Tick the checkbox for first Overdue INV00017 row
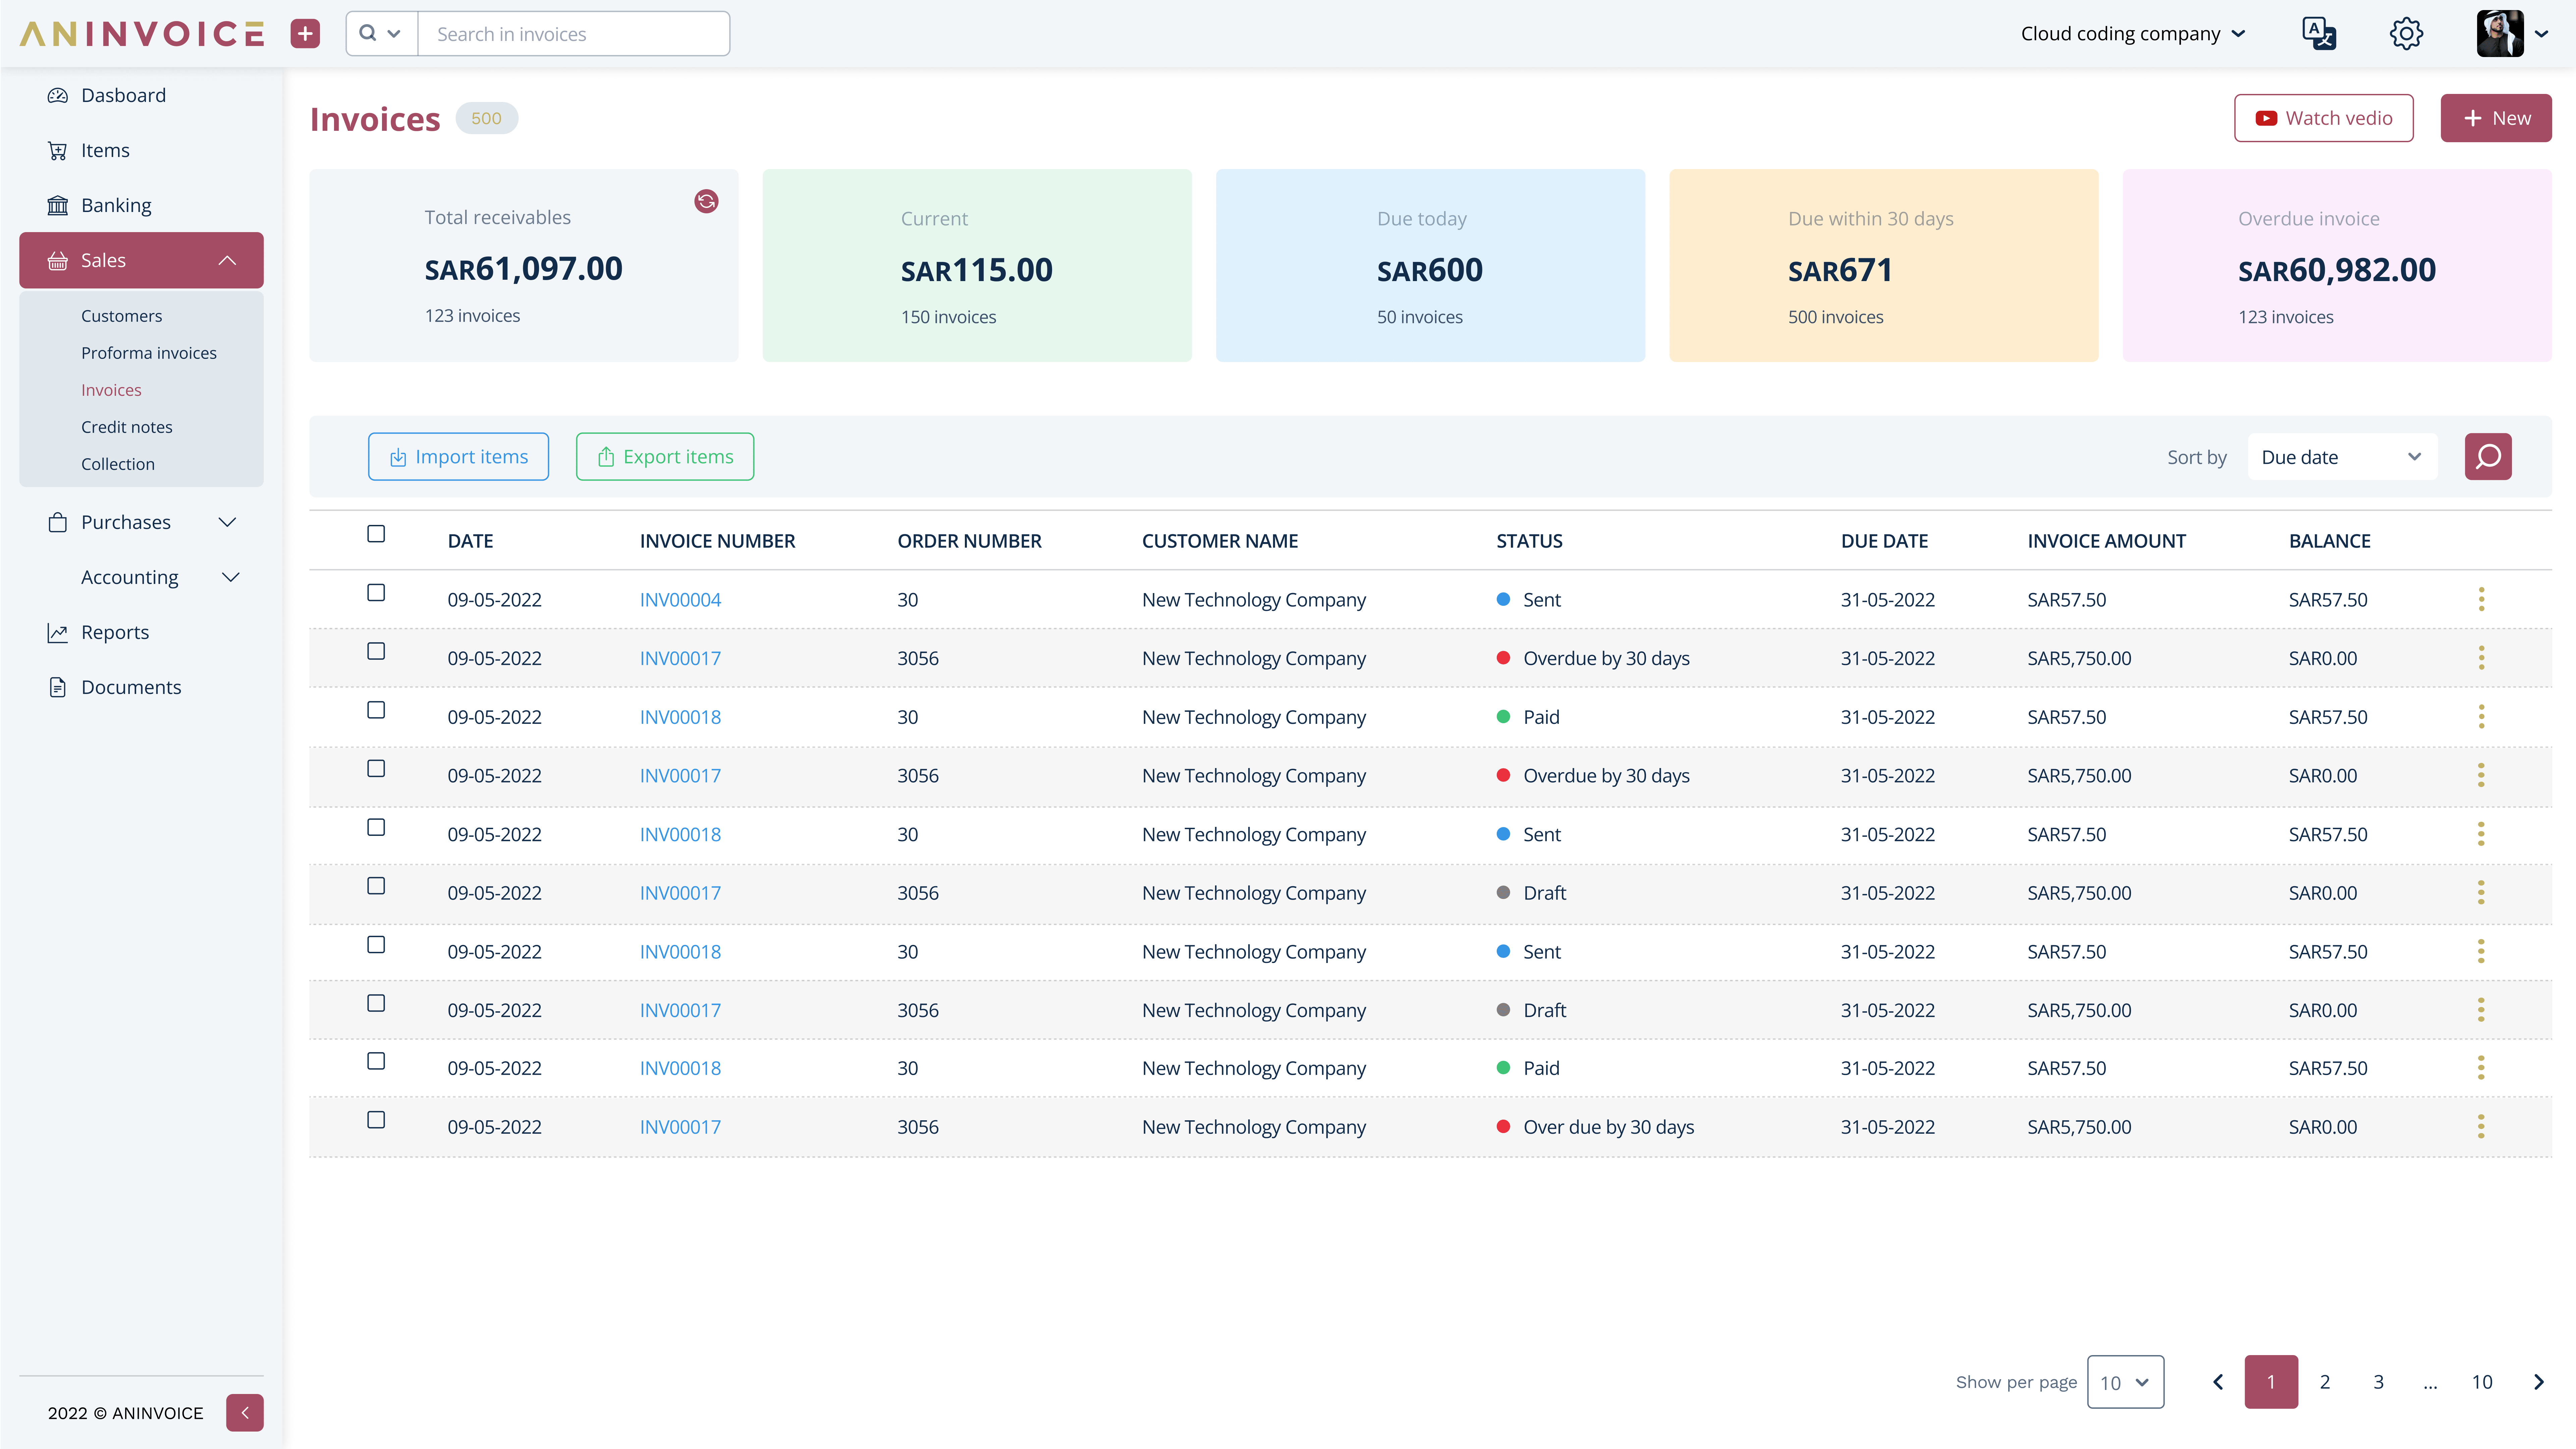Screen dimensions: 2576x1449 pos(376,651)
